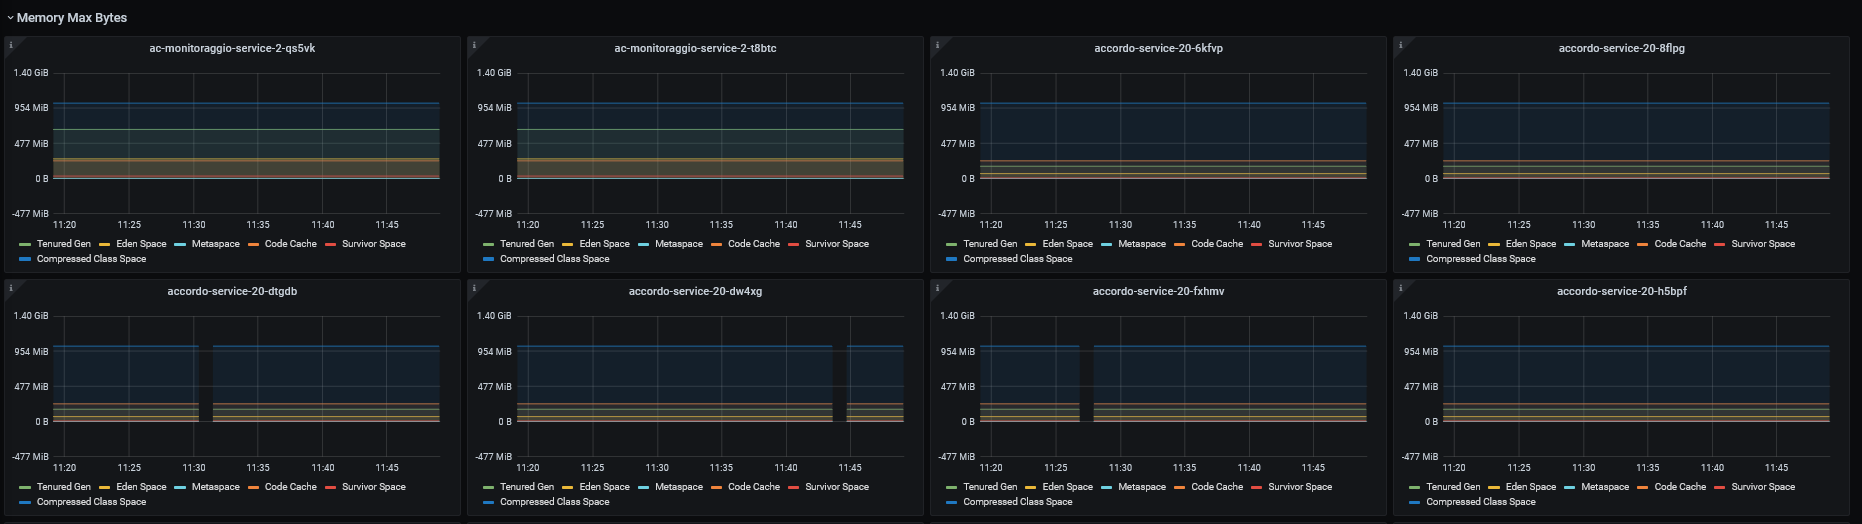
Task: Click graph area of accordo-service-20-dtgdb chart
Action: point(300,380)
